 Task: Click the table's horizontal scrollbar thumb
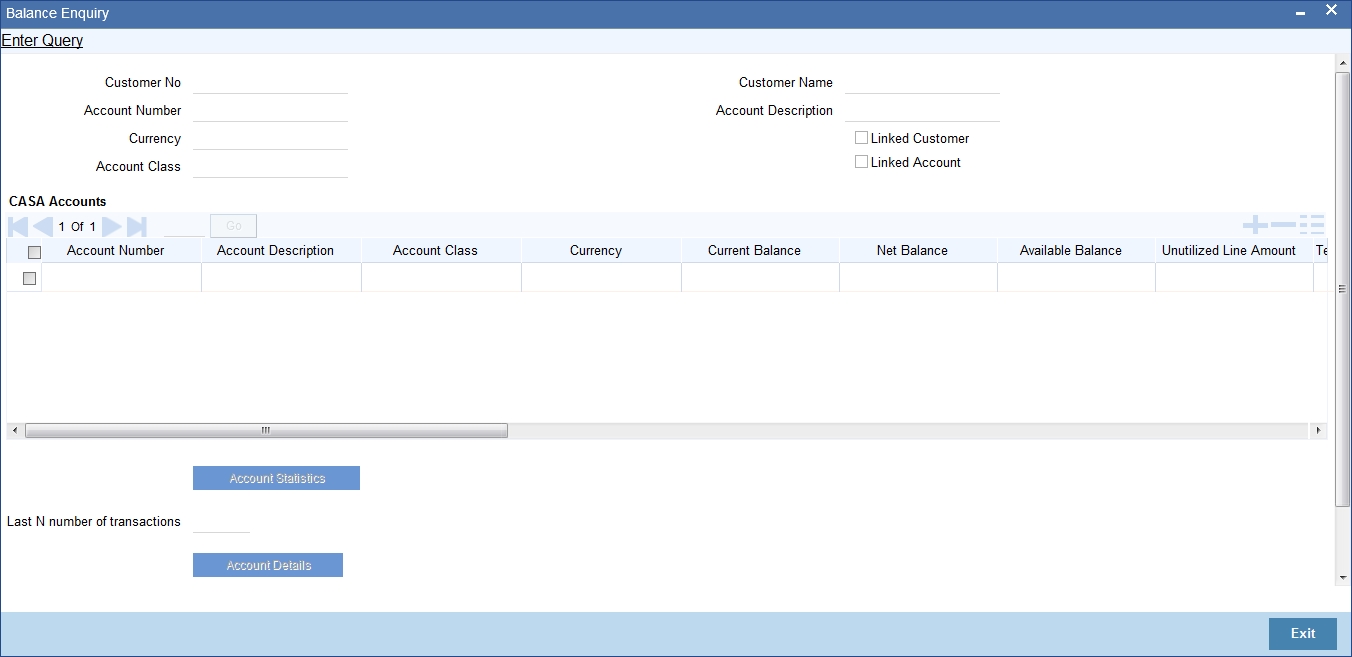266,430
